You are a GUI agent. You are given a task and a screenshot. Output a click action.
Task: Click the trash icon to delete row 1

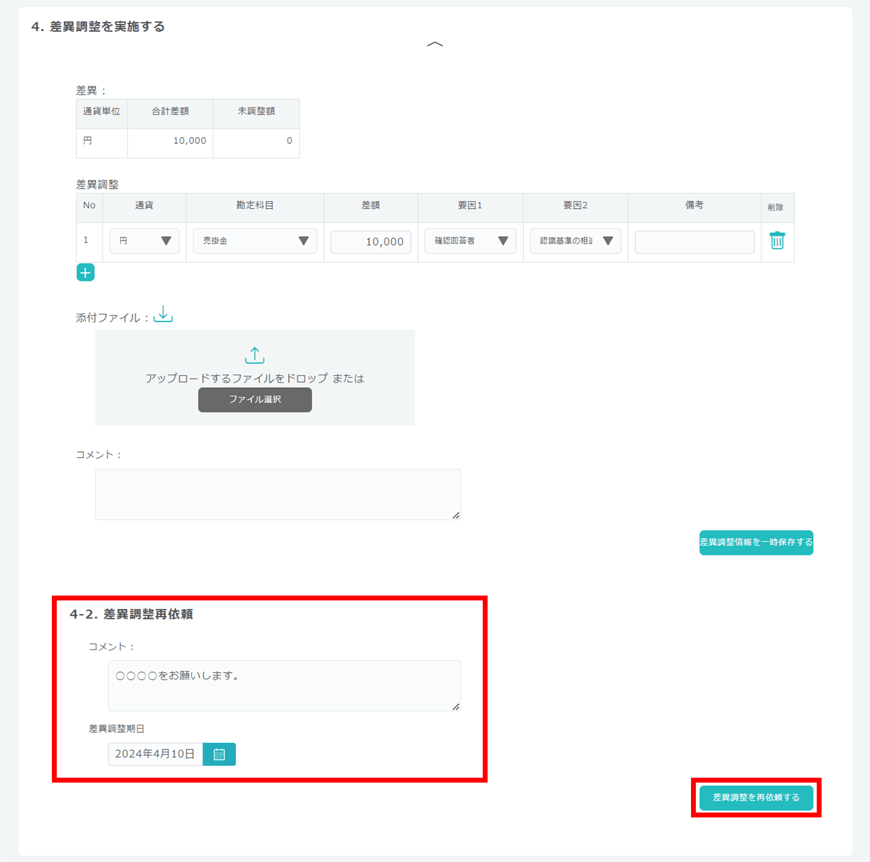(777, 241)
